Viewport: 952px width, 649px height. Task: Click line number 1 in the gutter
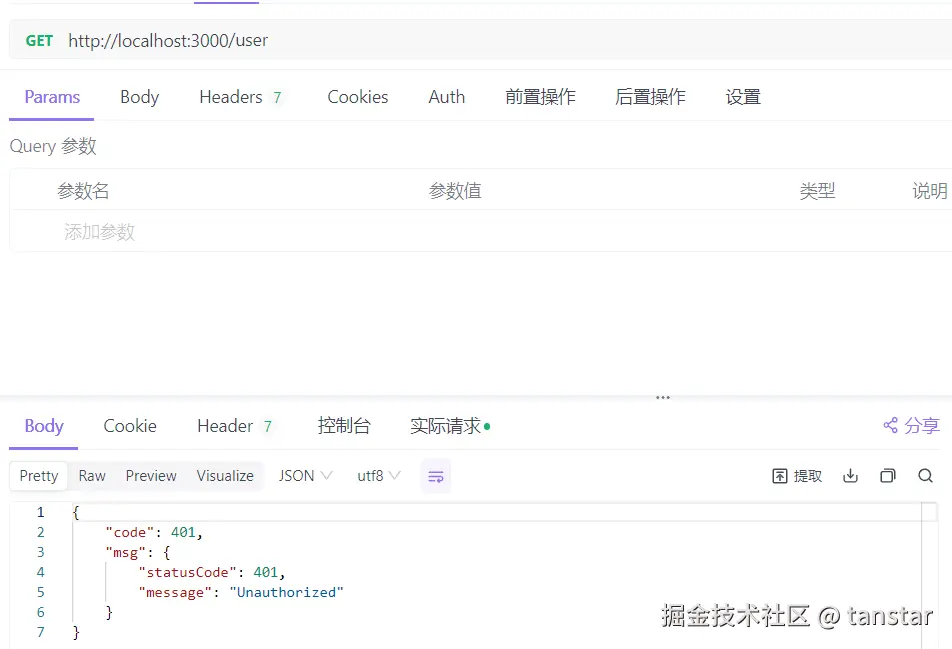41,512
